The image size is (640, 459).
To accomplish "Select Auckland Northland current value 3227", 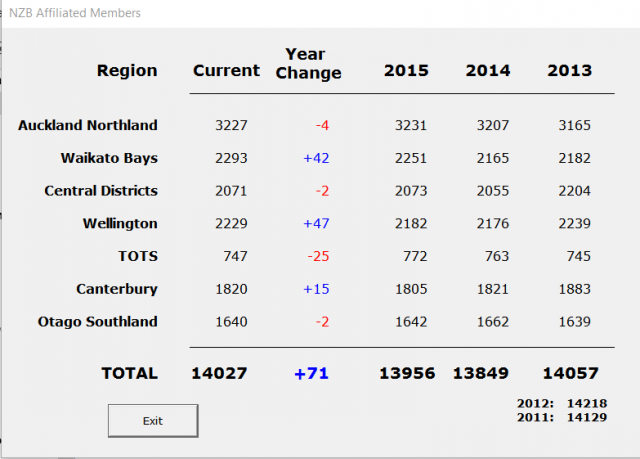I will coord(231,125).
